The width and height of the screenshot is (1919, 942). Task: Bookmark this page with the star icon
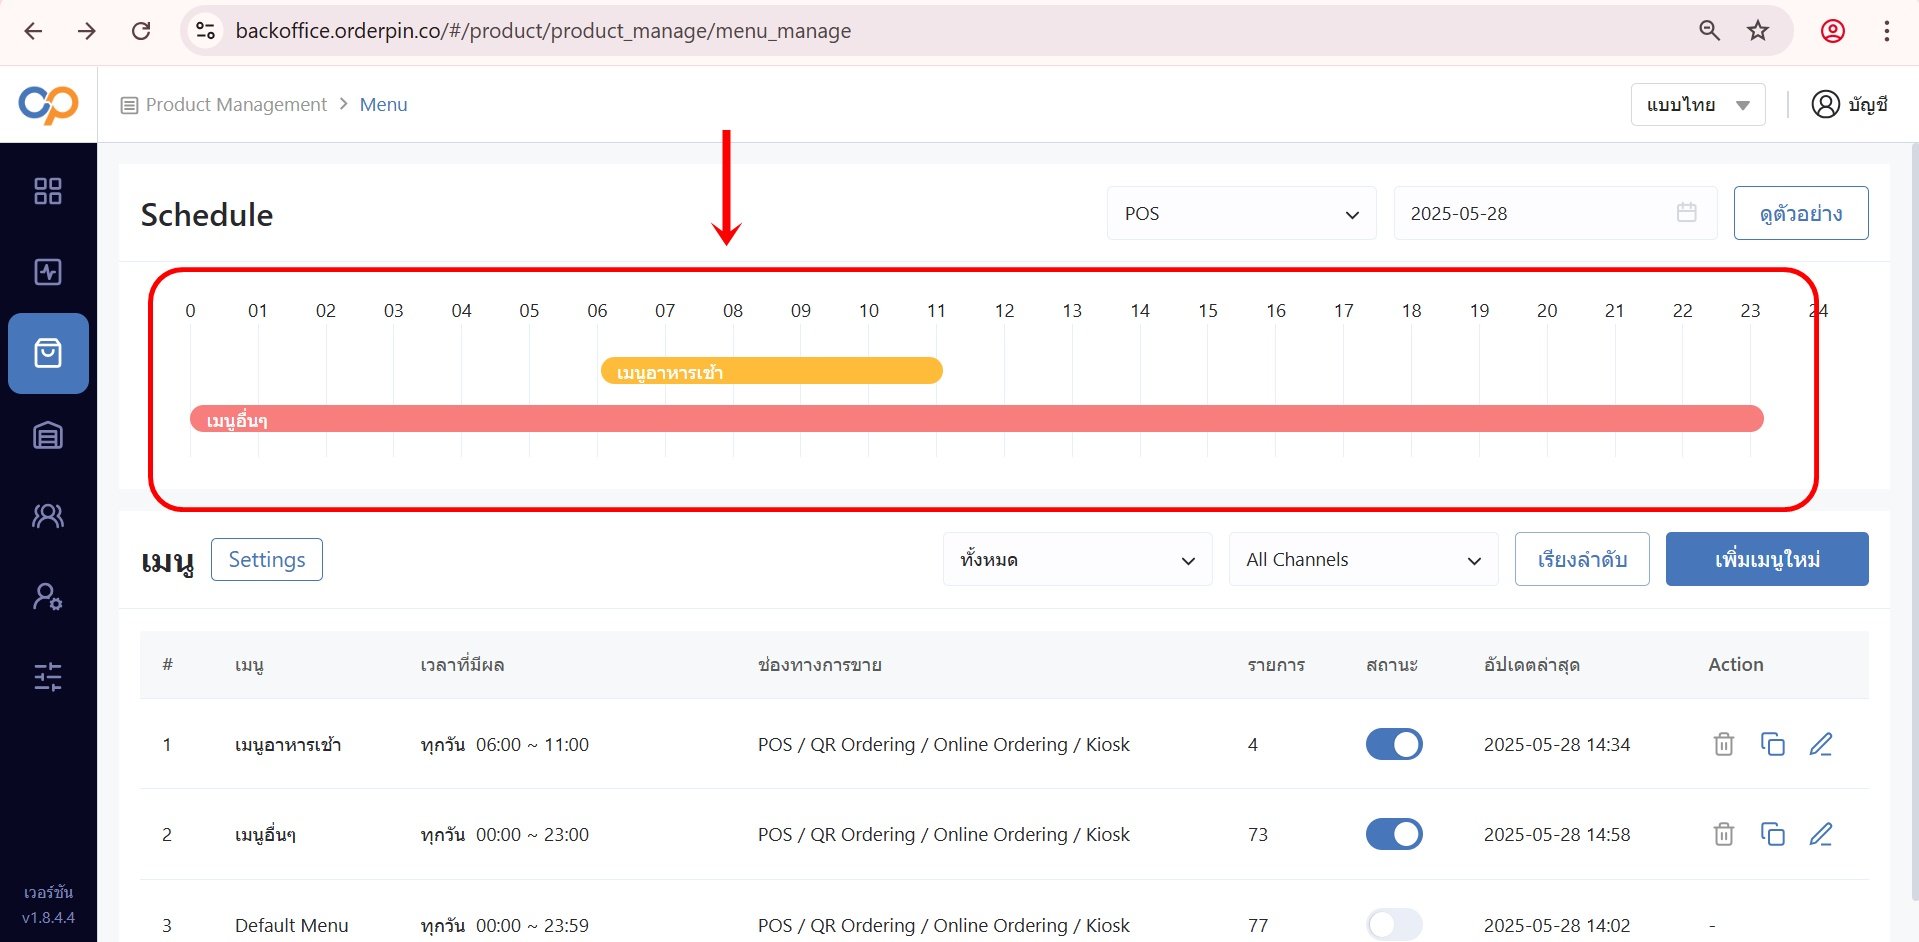tap(1758, 31)
